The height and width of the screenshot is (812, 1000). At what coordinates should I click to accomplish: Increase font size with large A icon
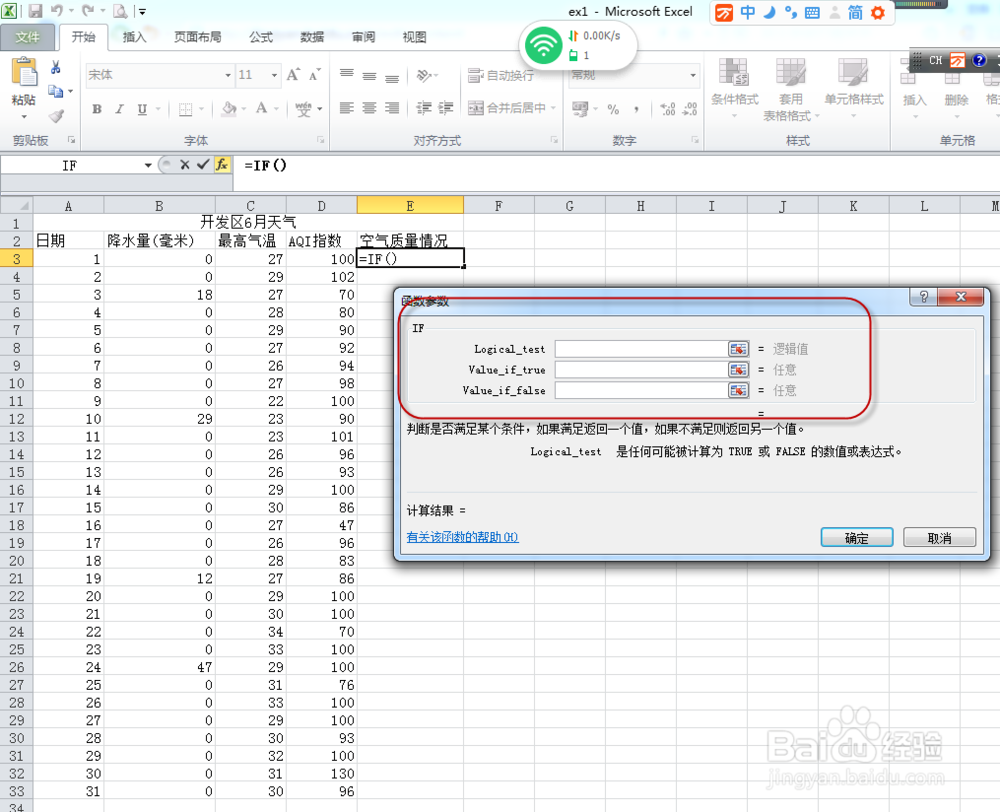[293, 75]
